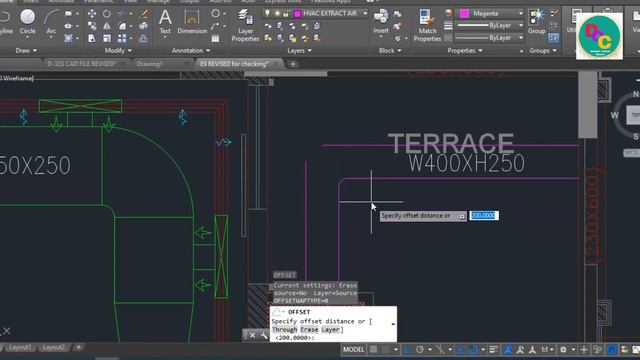Activate the Scale tool in Modify panel
This screenshot has height=360, width=640.
click(x=107, y=38)
